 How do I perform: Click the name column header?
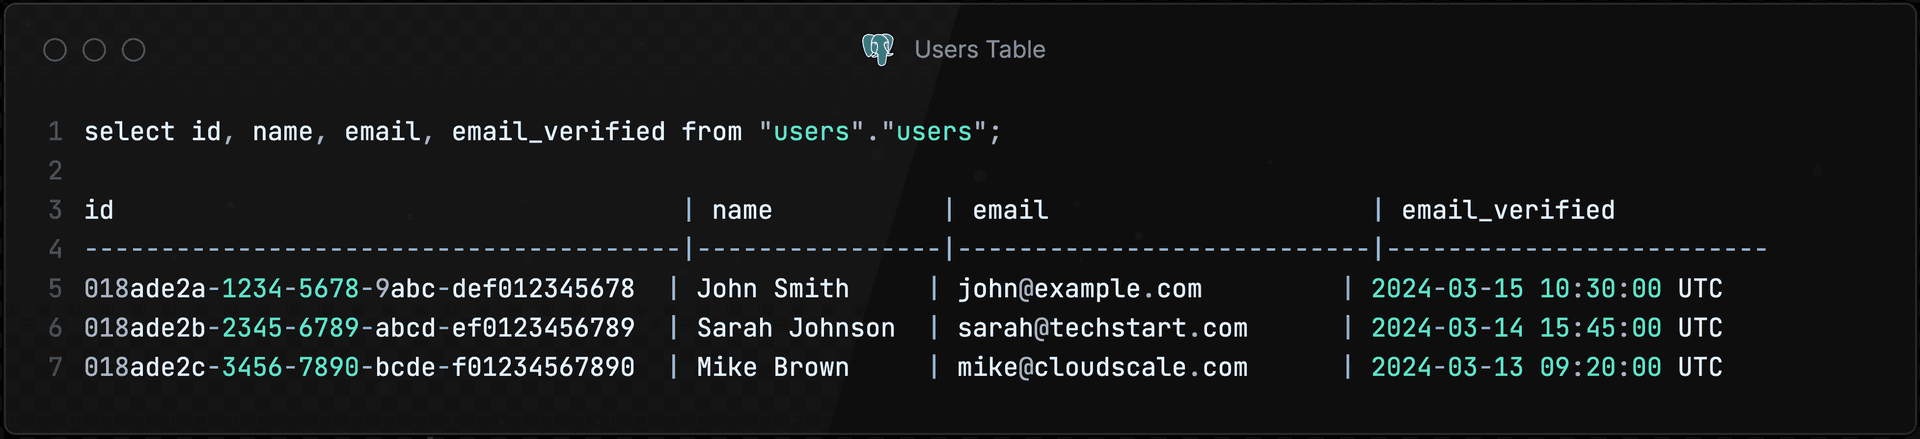(x=742, y=210)
